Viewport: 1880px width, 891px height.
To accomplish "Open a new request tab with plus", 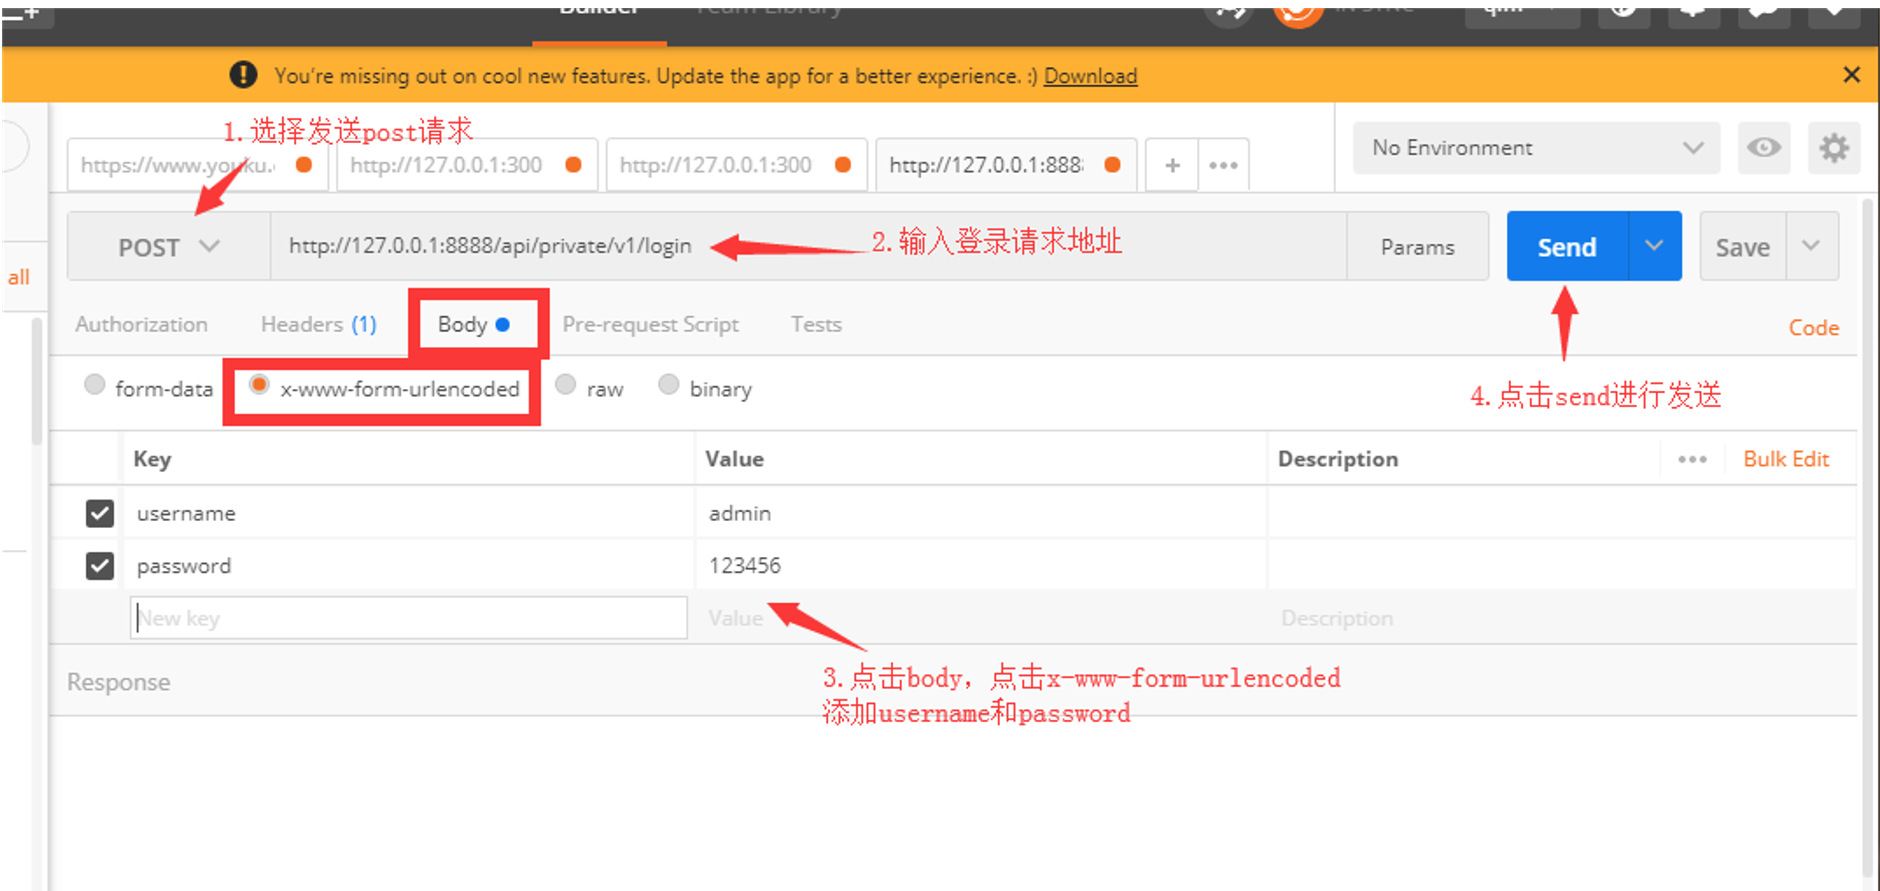I will click(x=1172, y=165).
